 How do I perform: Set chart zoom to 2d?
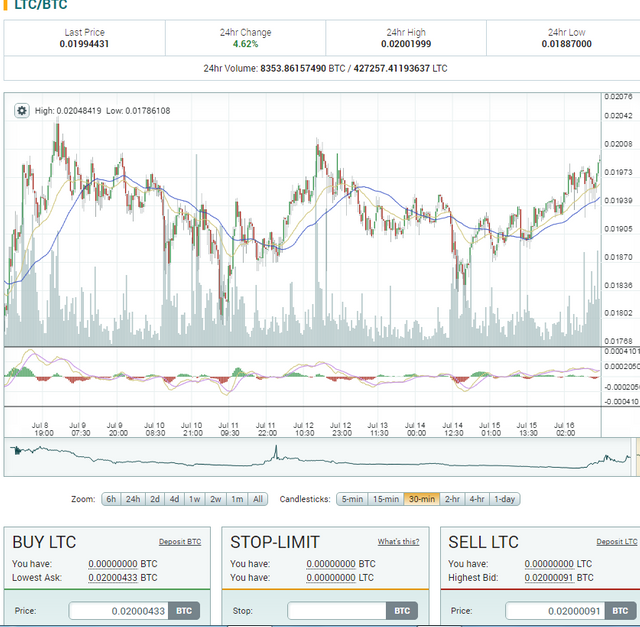(x=155, y=499)
